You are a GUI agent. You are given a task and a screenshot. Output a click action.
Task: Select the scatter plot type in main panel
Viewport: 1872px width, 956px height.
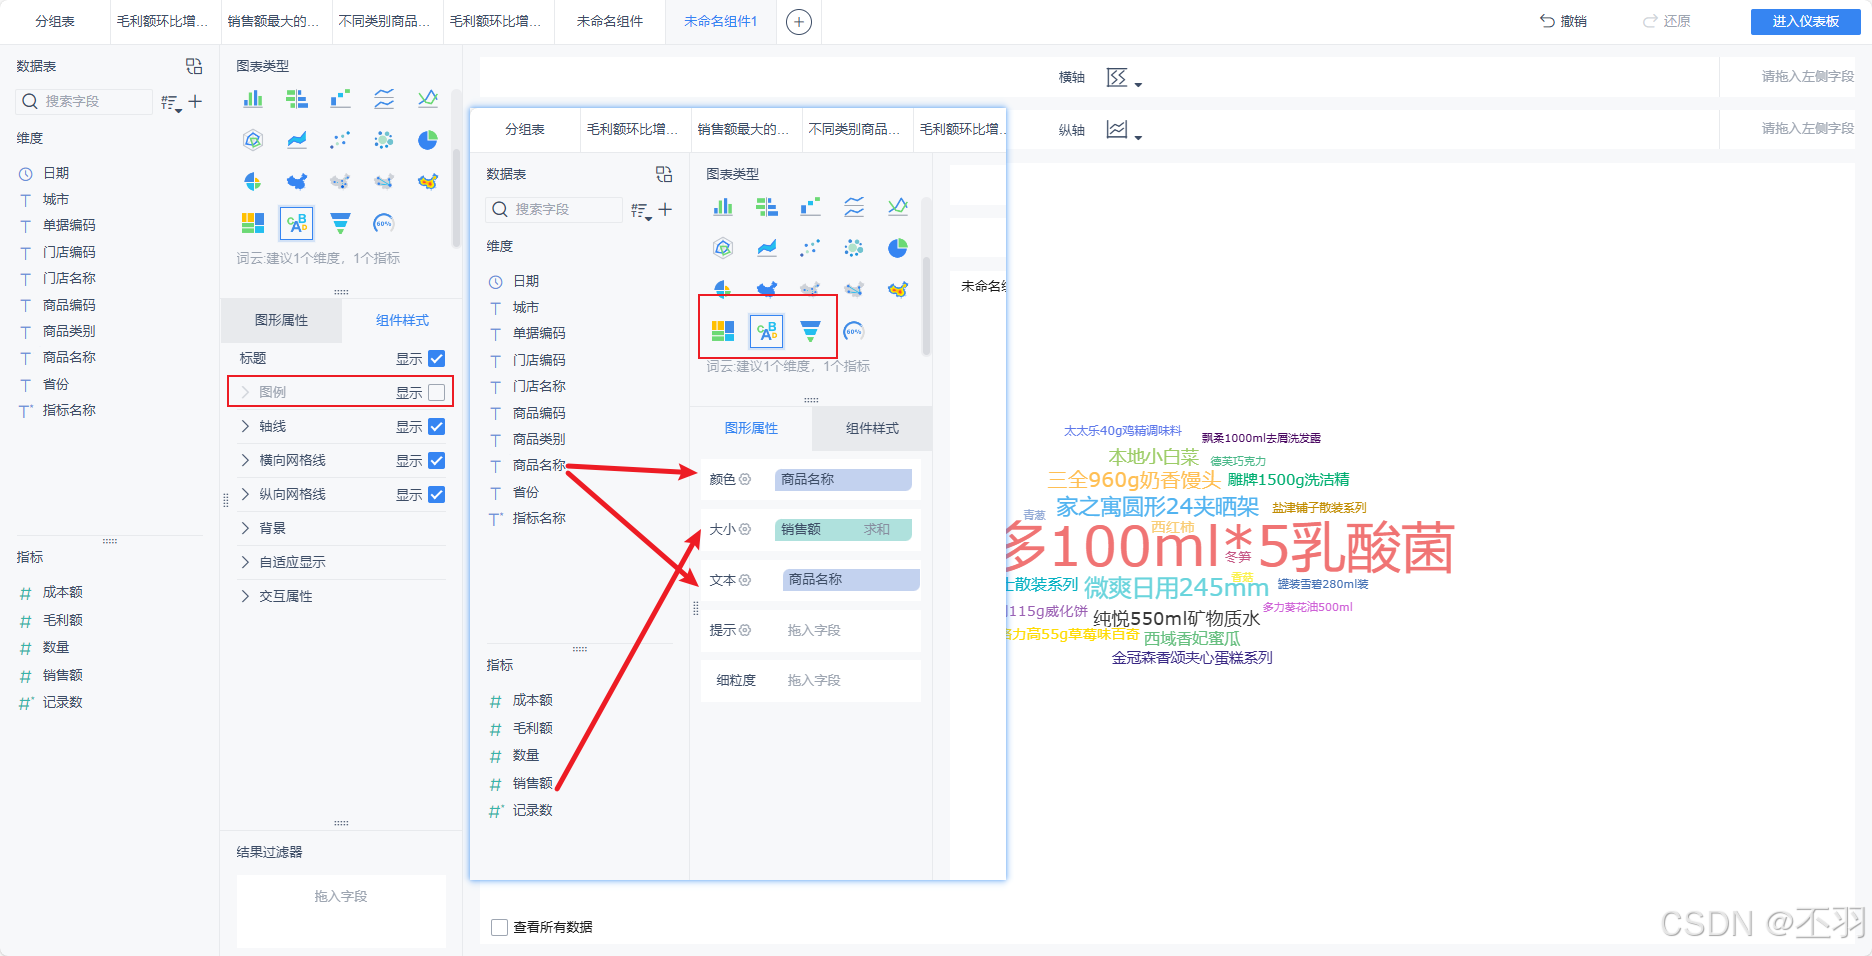pyautogui.click(x=341, y=140)
